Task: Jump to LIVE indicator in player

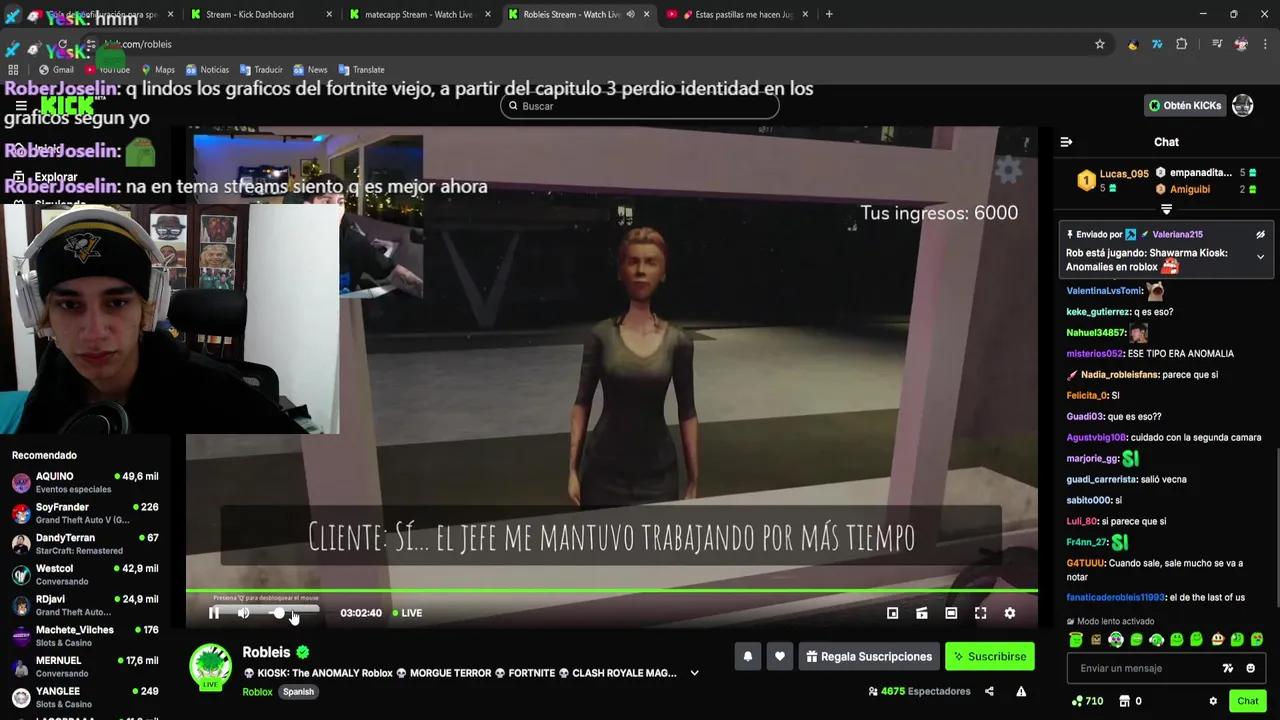Action: click(x=407, y=613)
